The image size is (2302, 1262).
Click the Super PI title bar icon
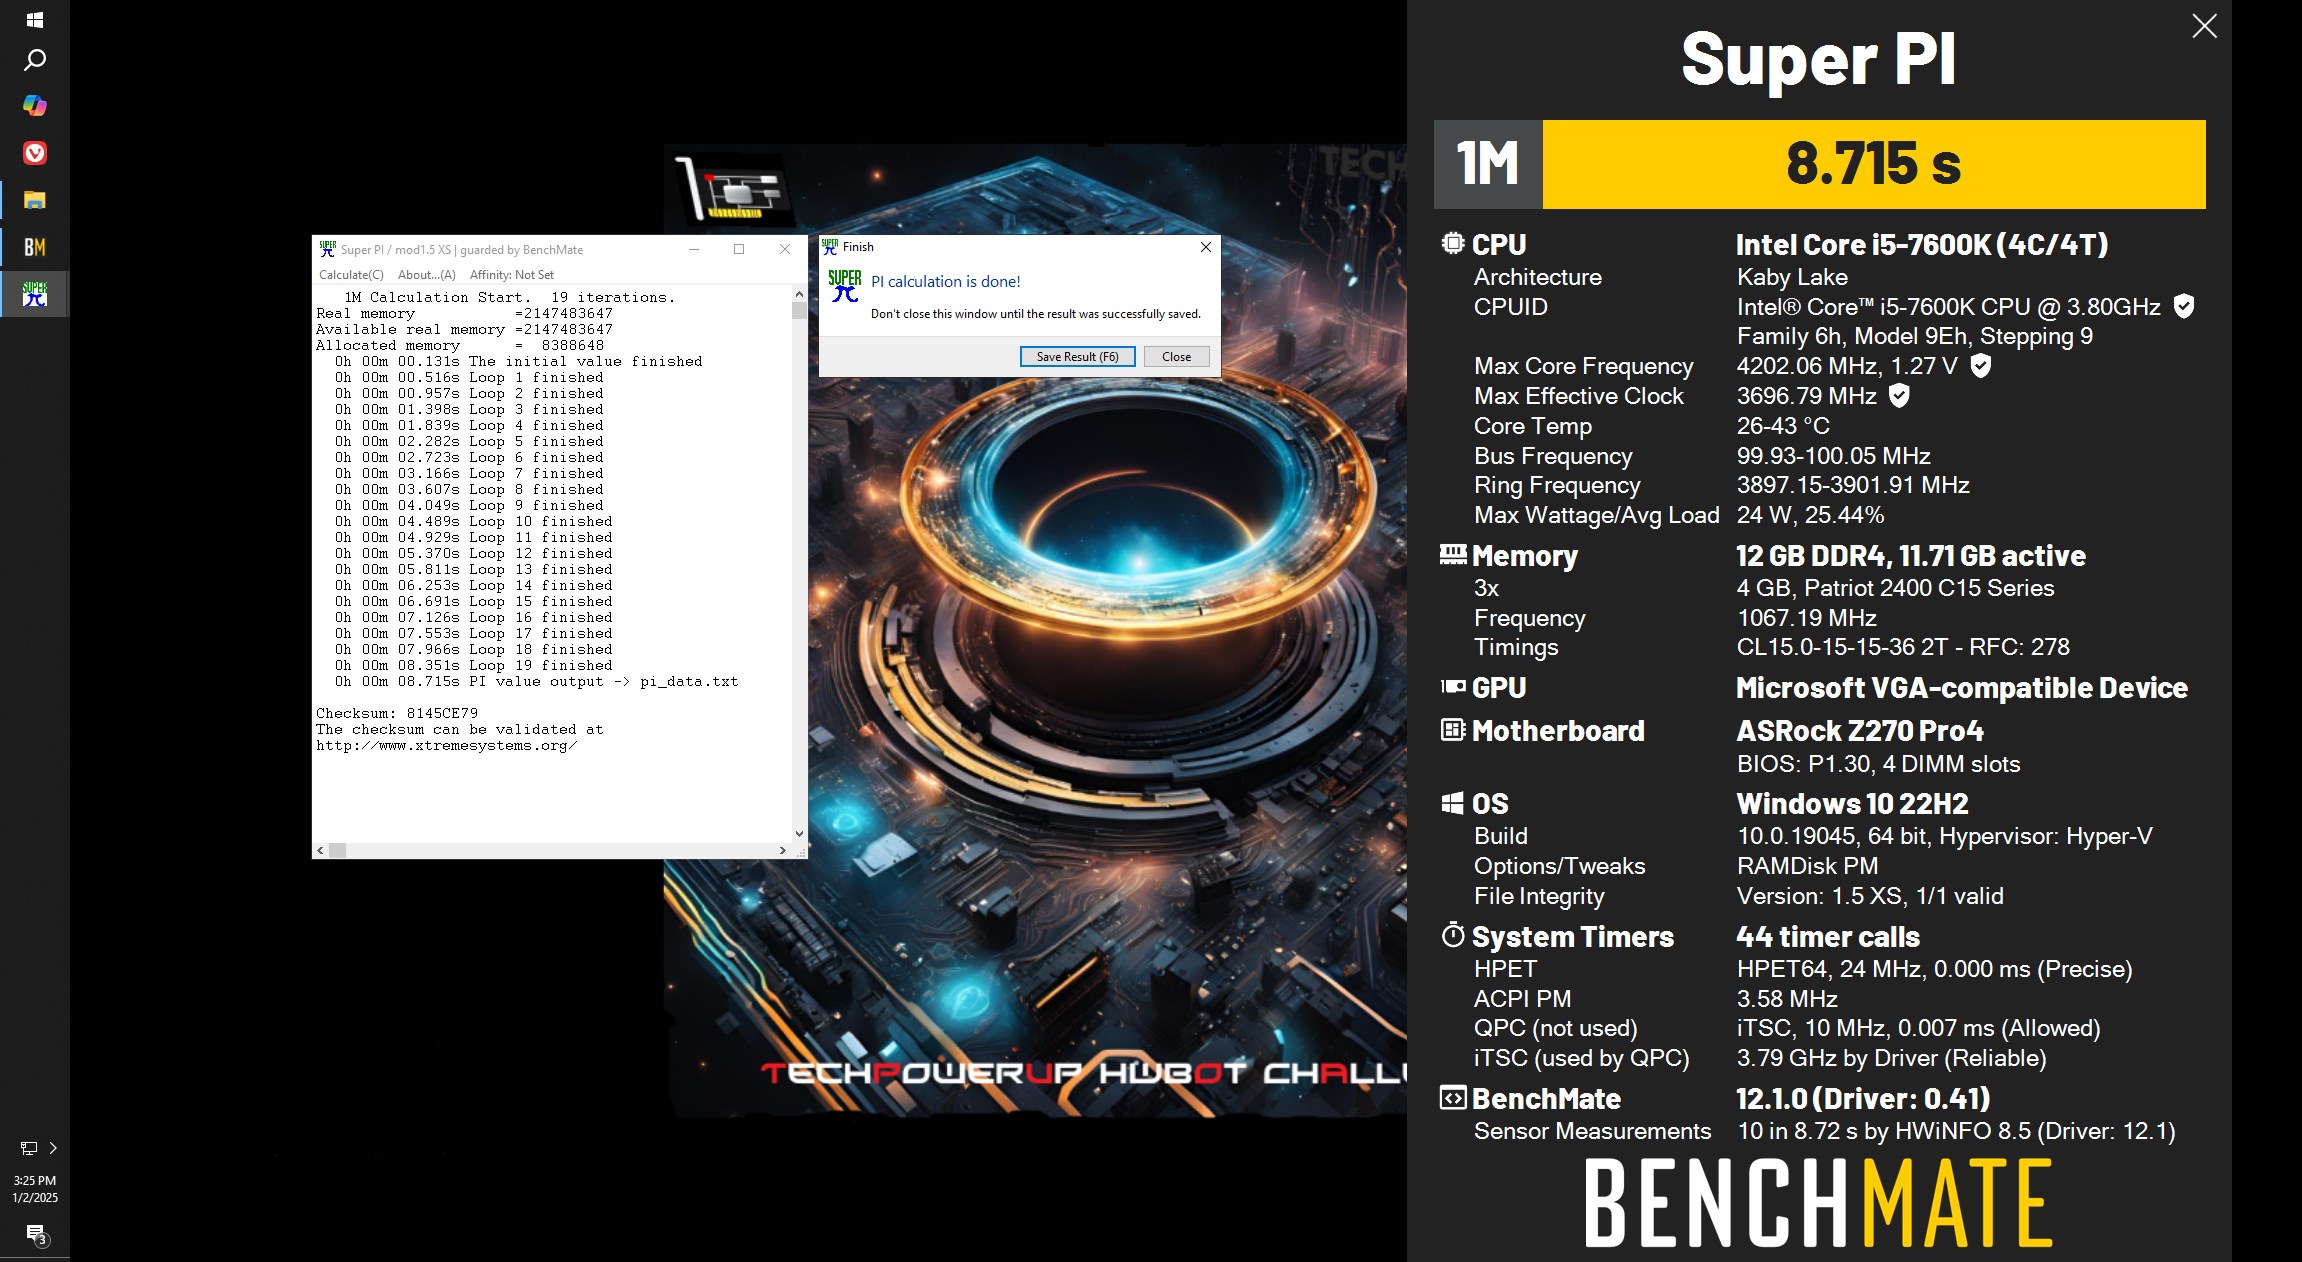pos(327,249)
